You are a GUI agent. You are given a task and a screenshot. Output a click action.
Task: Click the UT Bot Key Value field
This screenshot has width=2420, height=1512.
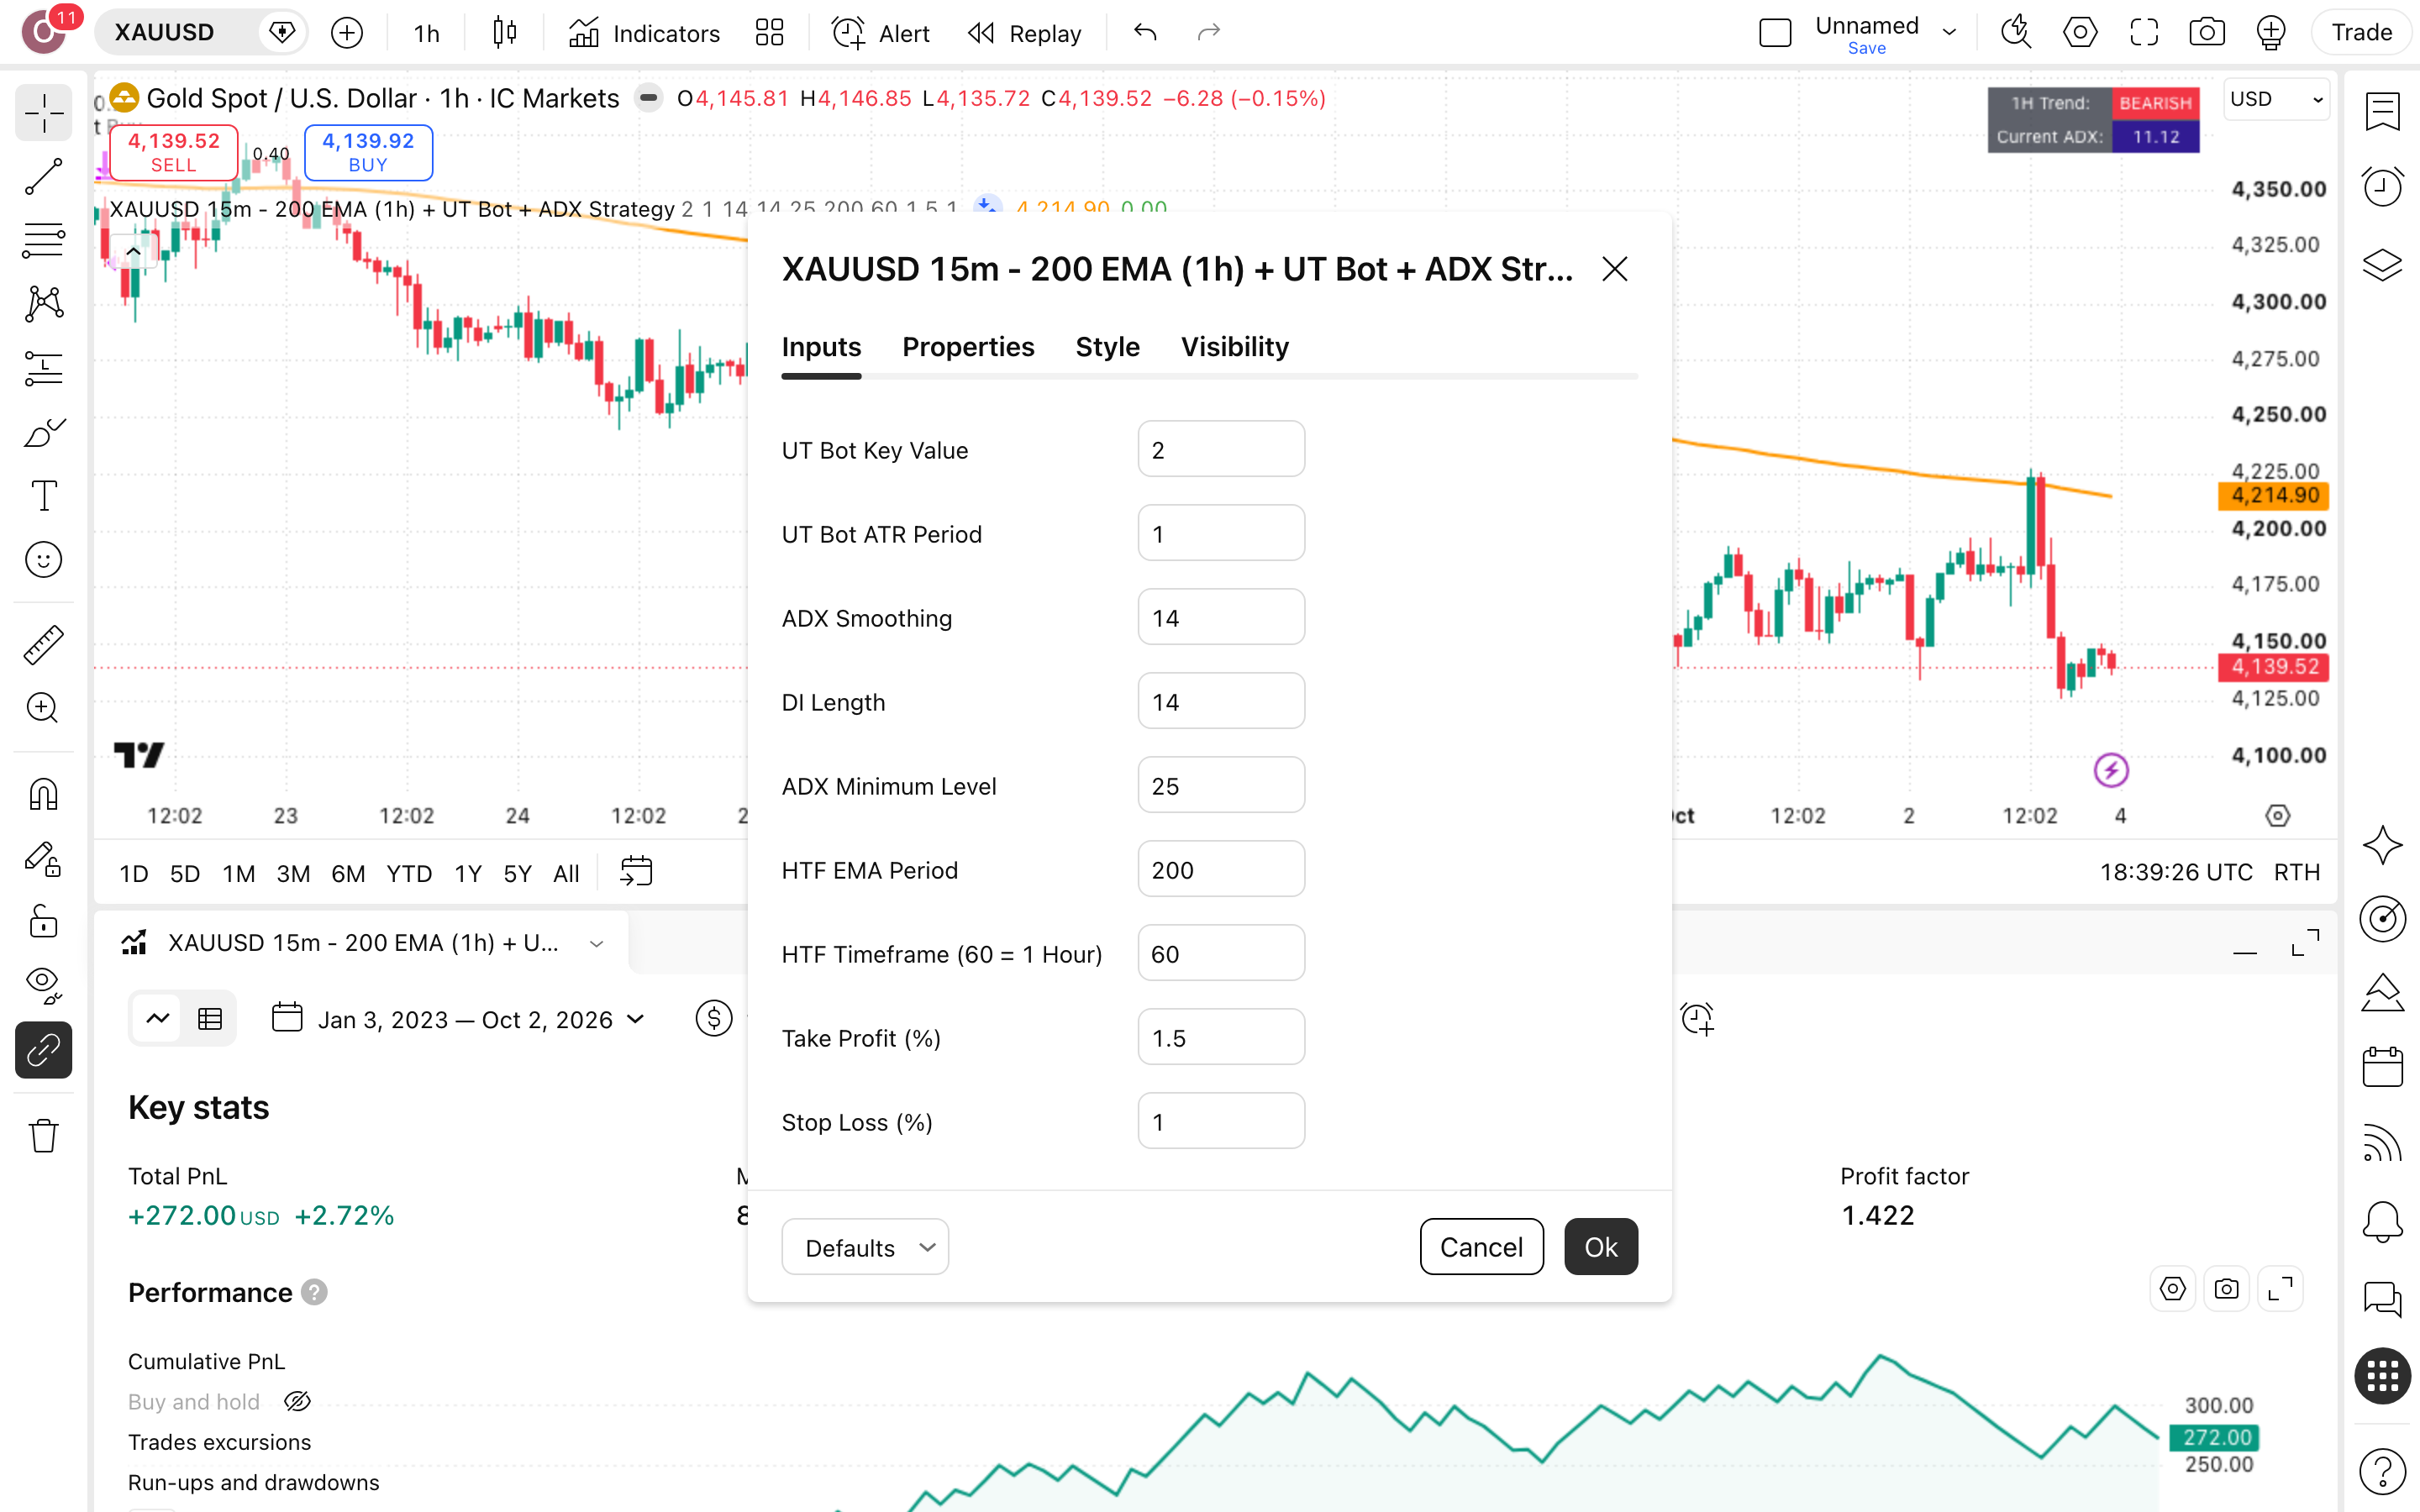1221,450
